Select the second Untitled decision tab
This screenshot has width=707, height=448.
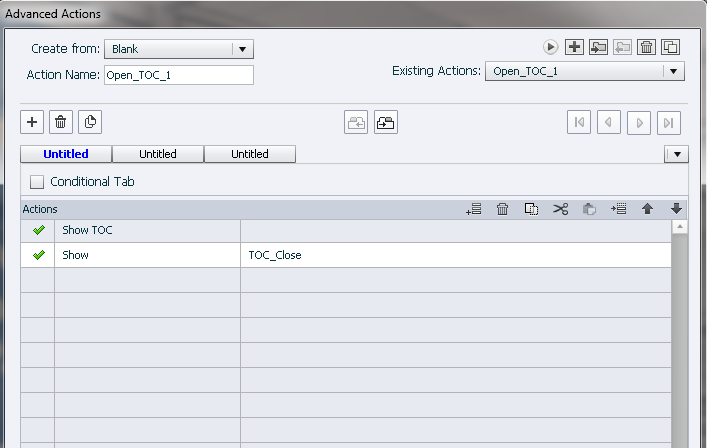tap(157, 154)
